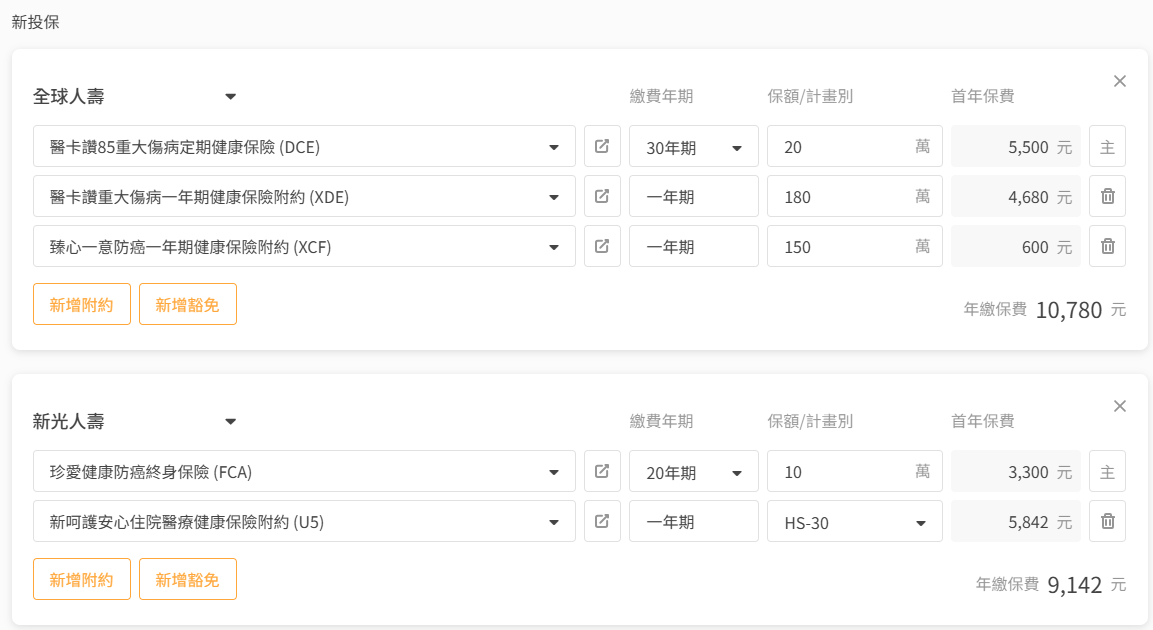This screenshot has height=630, width=1153.
Task: Open external link for 臻心一意防癌一年期健康保險附約 (XCF)
Action: click(602, 246)
